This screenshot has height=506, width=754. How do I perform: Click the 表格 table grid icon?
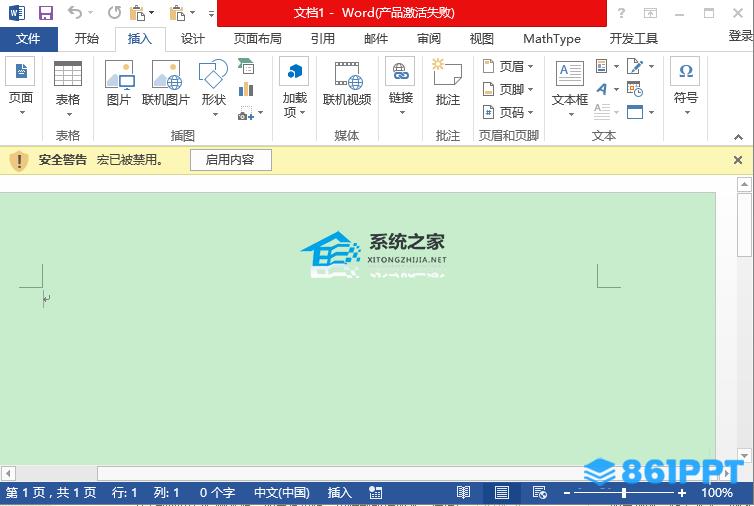[68, 74]
